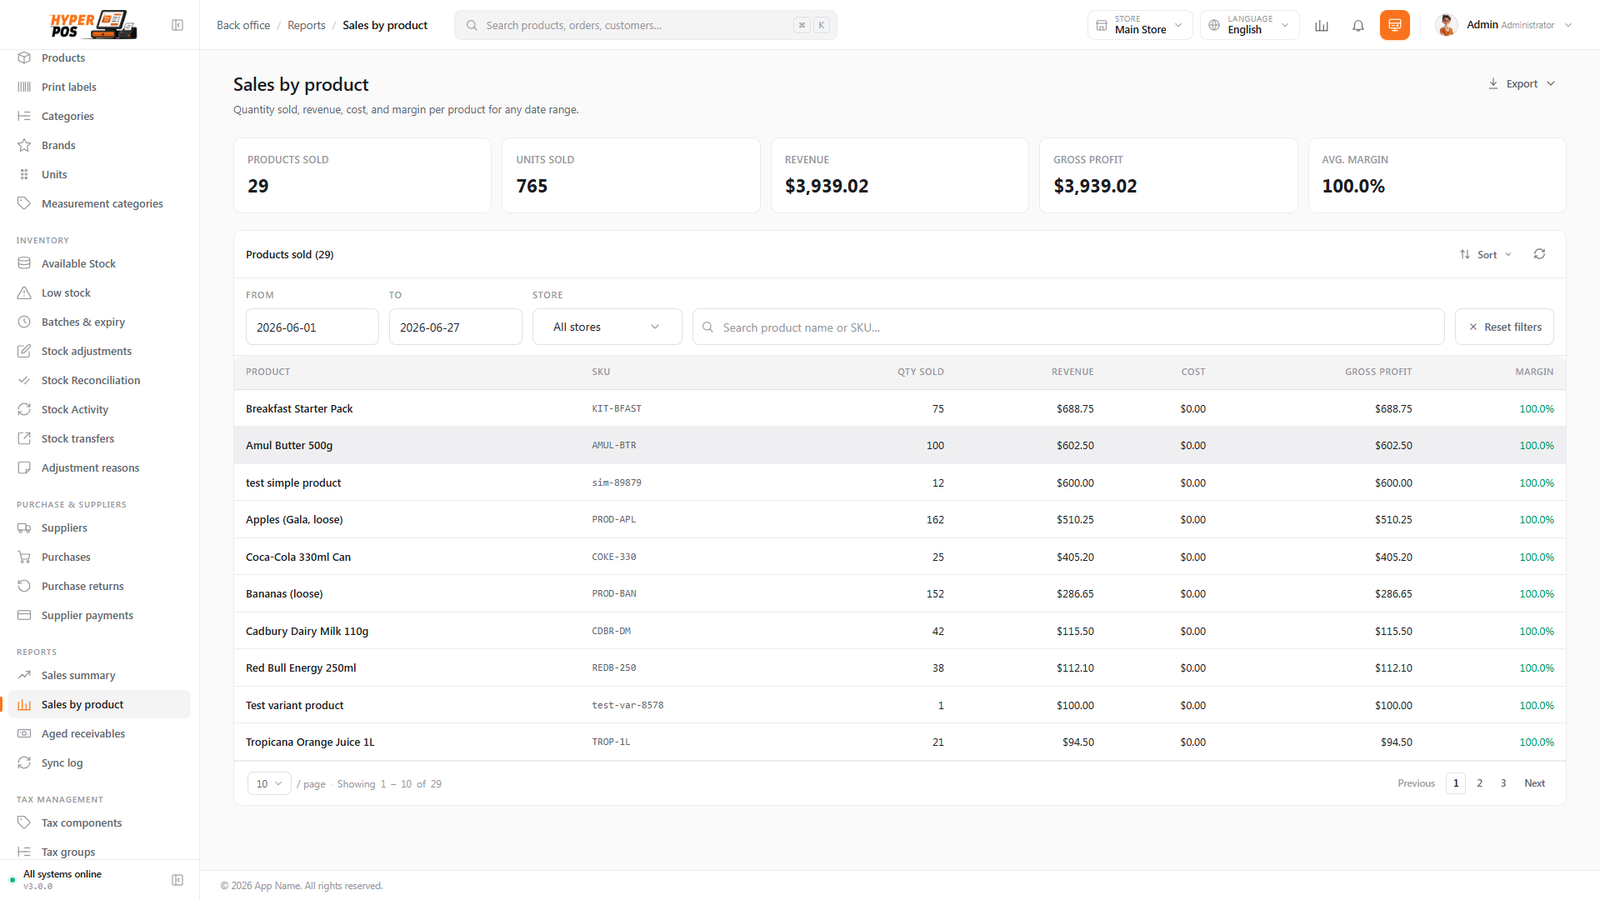Click the Sales summary trend icon
This screenshot has width=1600, height=900.
(x=24, y=675)
